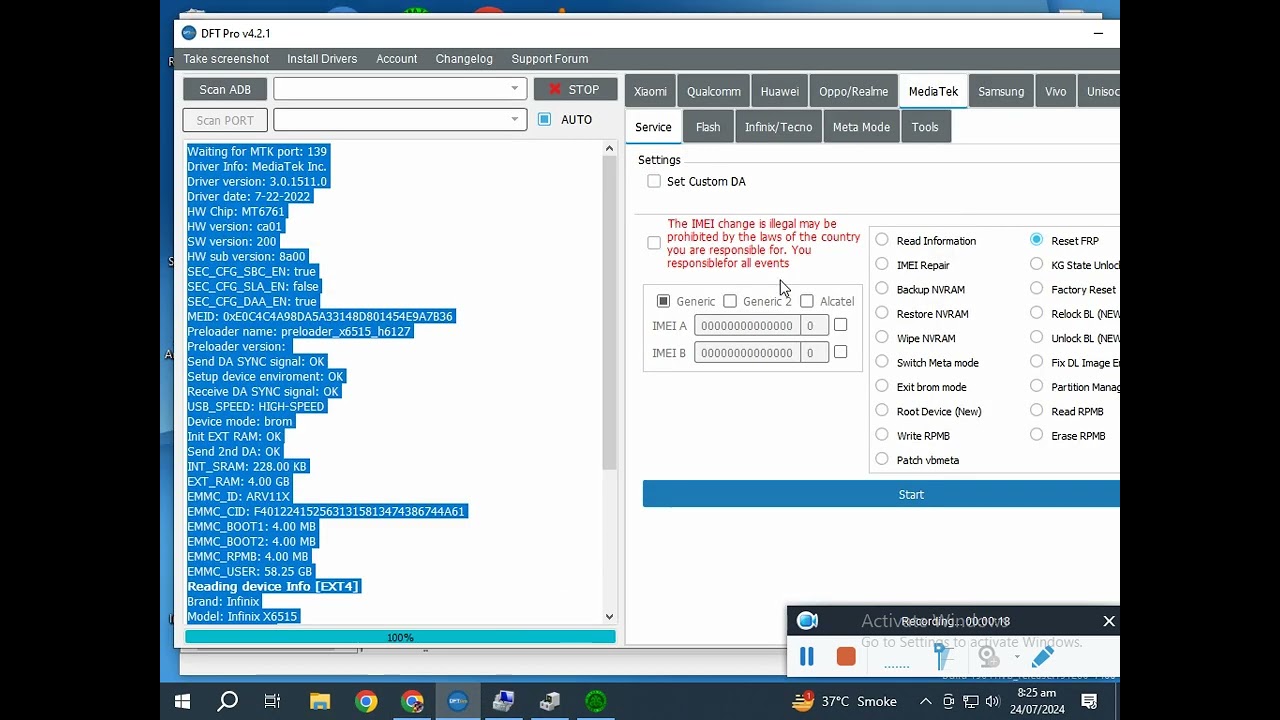Screen dimensions: 1280x720
Task: Click the DFT Pro title bar logo
Action: [x=189, y=33]
